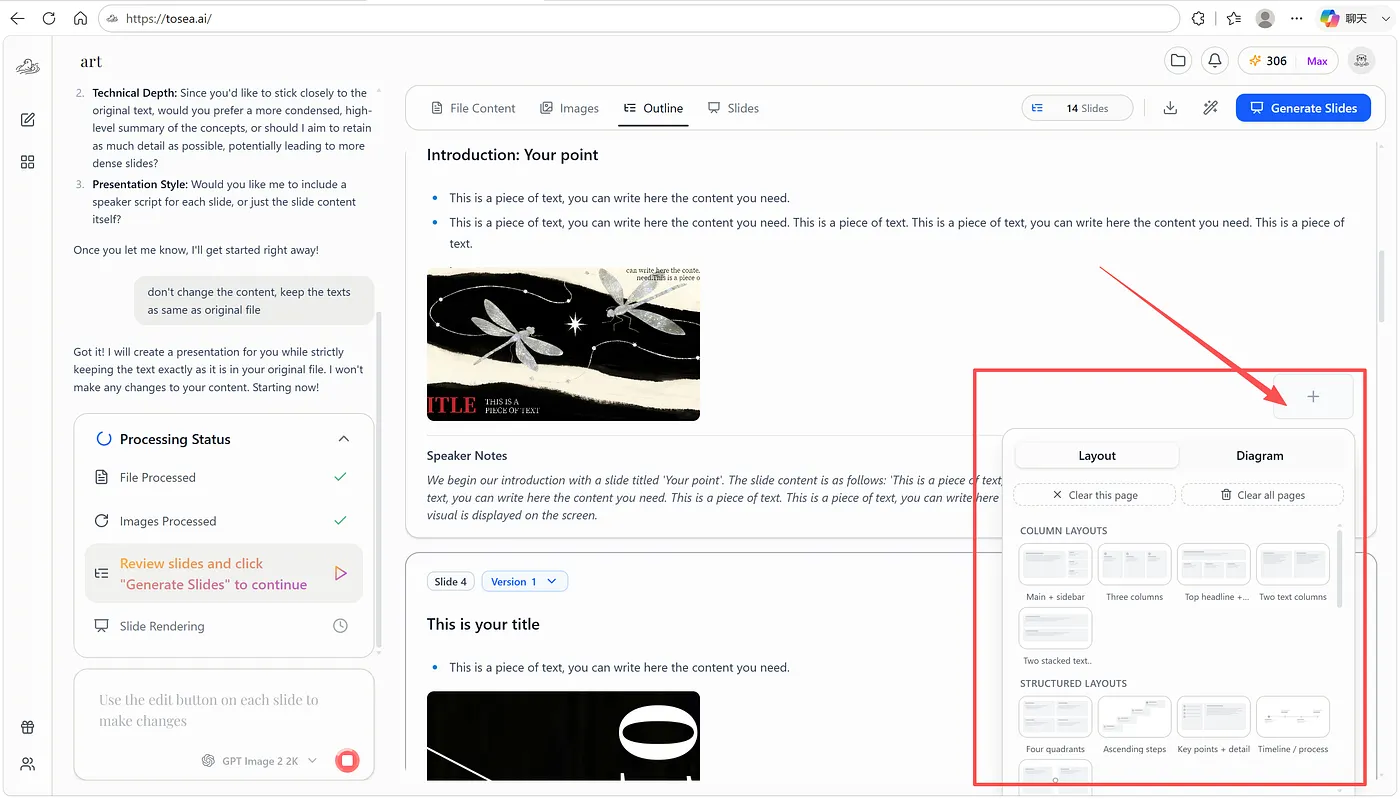Screen dimensions: 1400x799
Task: Open browser favorites star icon
Action: [1233, 18]
